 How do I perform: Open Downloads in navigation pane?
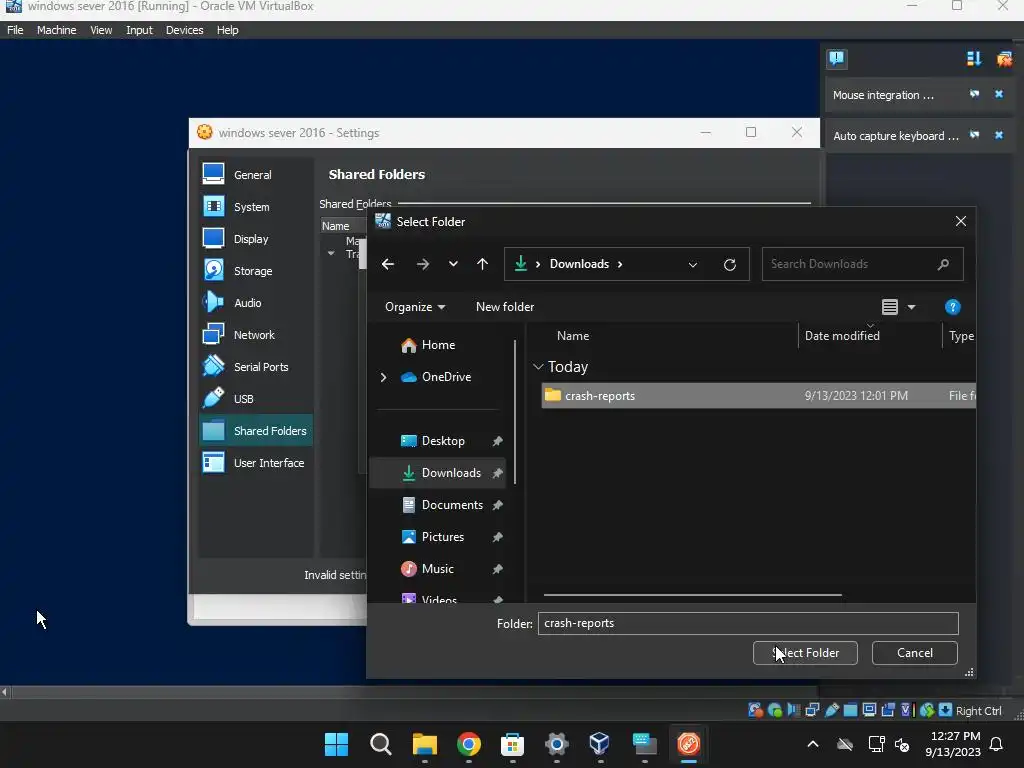tap(451, 473)
